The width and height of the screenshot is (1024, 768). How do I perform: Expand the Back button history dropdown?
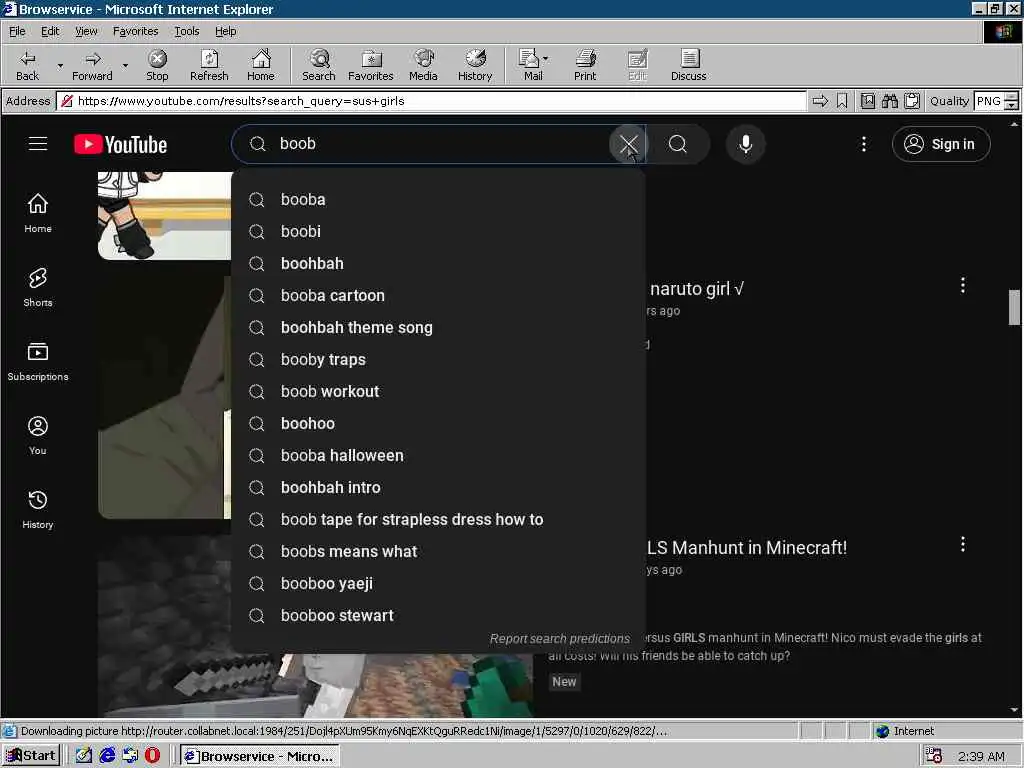60,65
